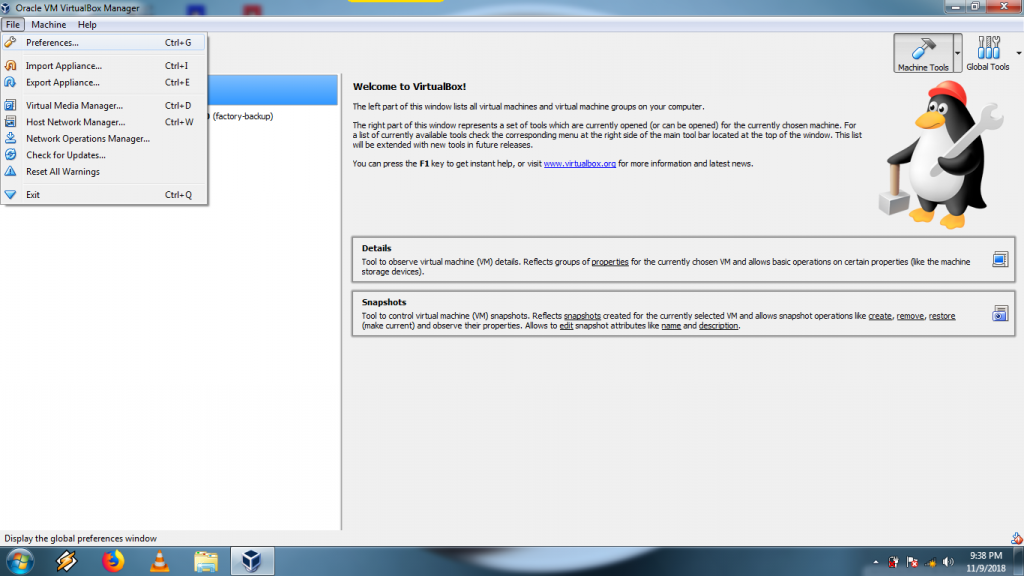
Task: Open Host Network Manager
Action: tap(104, 122)
